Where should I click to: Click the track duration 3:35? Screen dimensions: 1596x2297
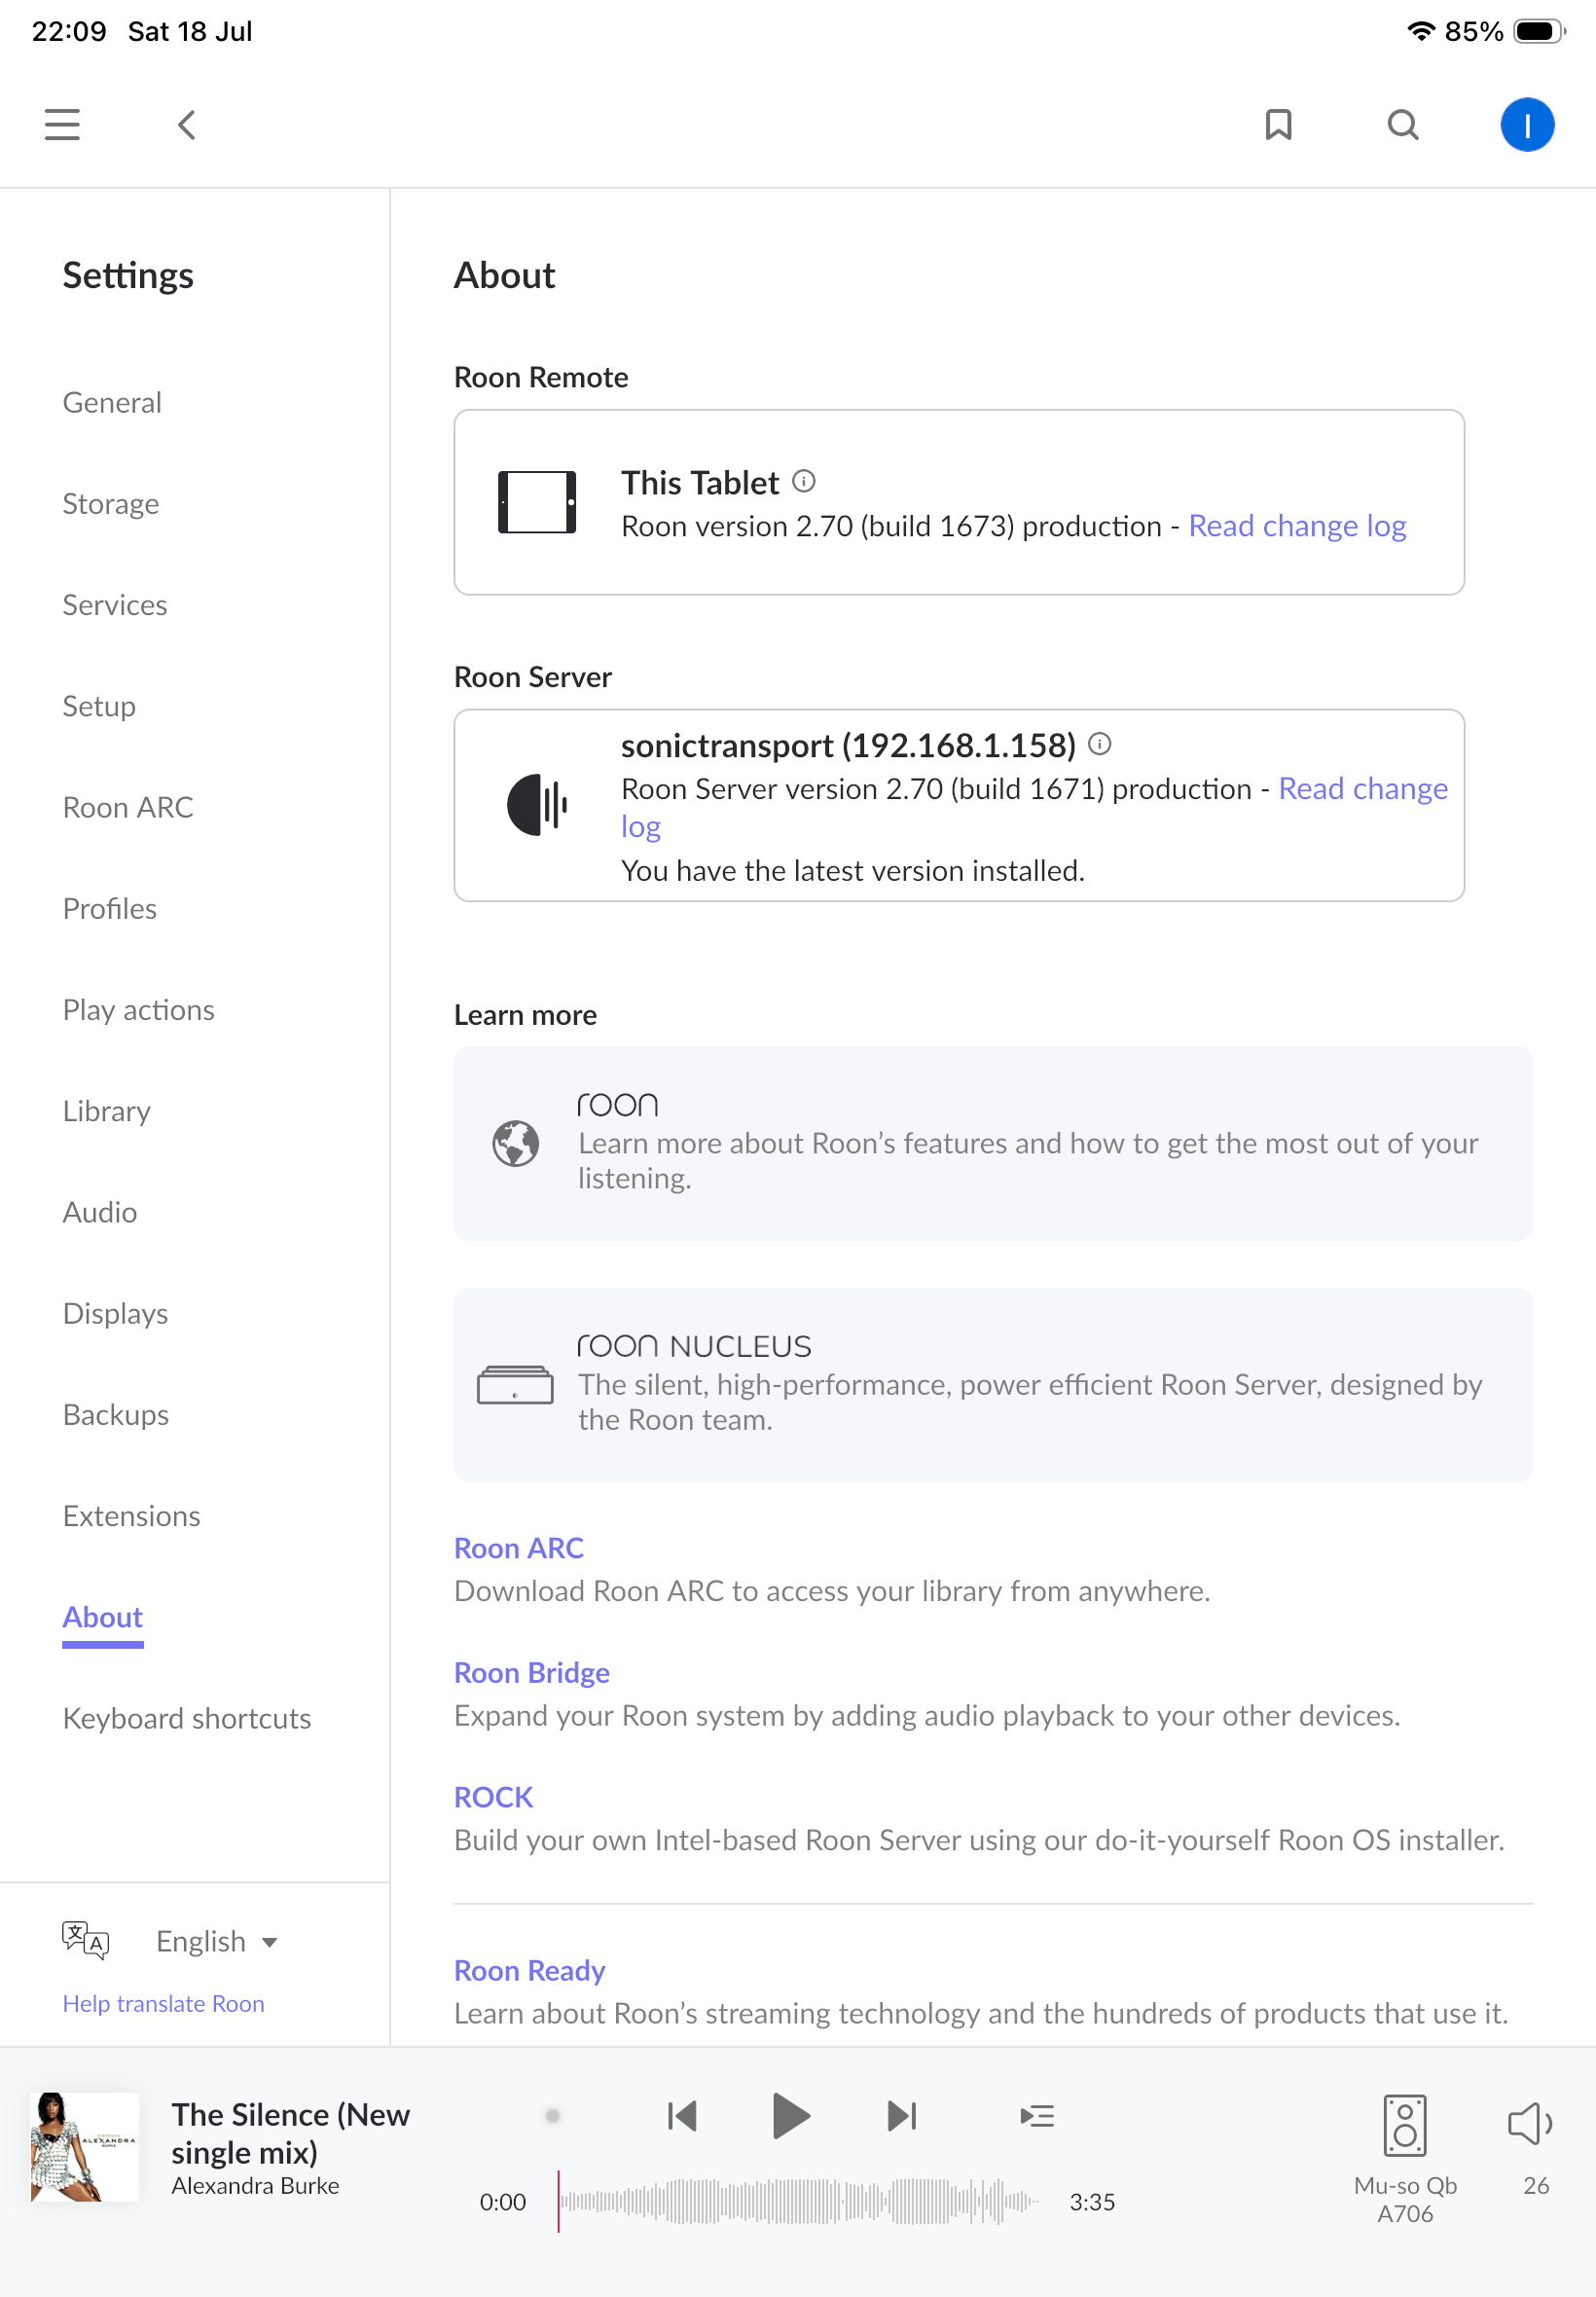1092,2201
